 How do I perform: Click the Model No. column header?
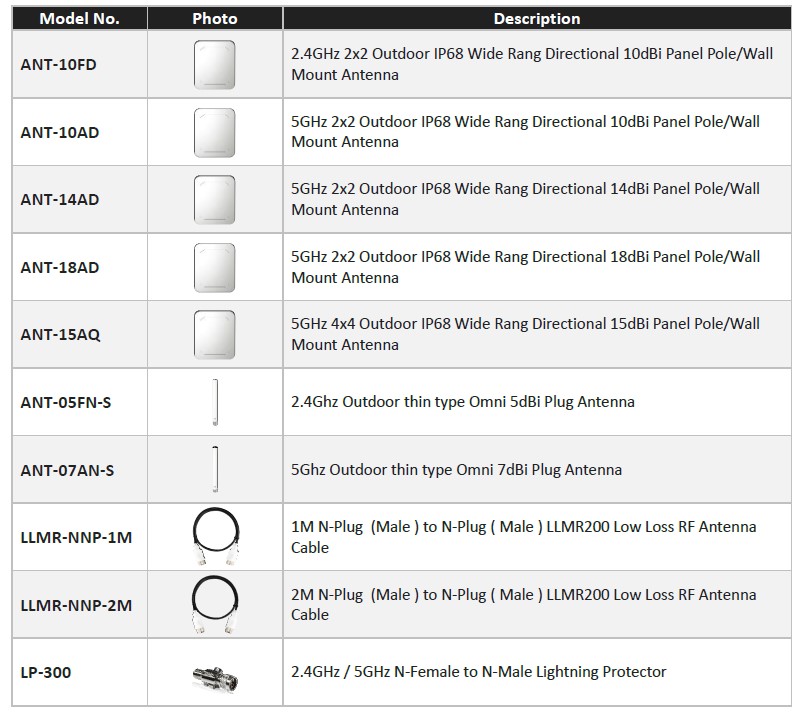click(79, 18)
